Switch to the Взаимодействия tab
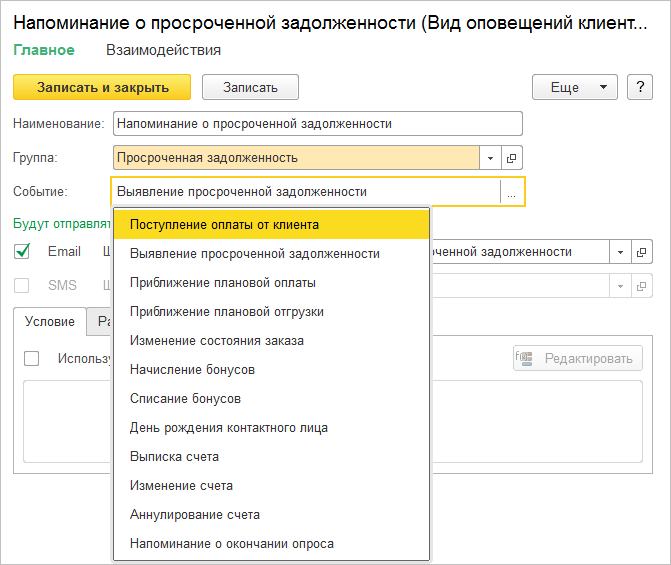This screenshot has height=565, width=671. click(x=163, y=50)
